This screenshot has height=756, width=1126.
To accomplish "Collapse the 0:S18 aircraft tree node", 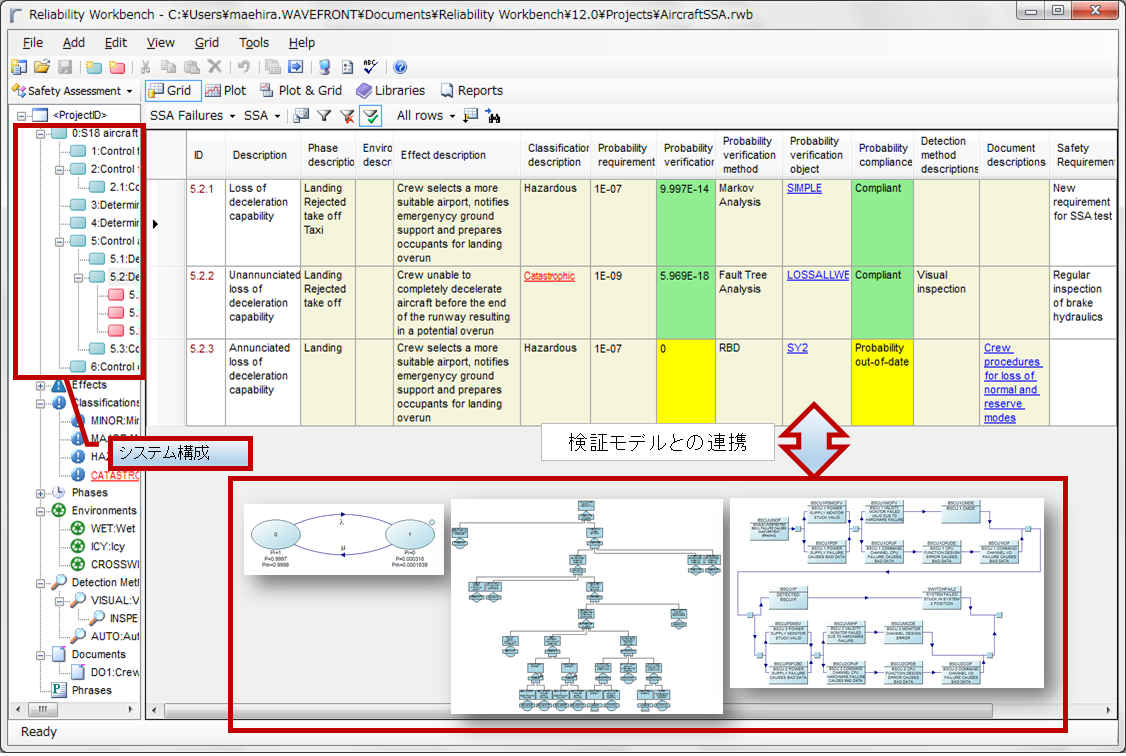I will [40, 134].
